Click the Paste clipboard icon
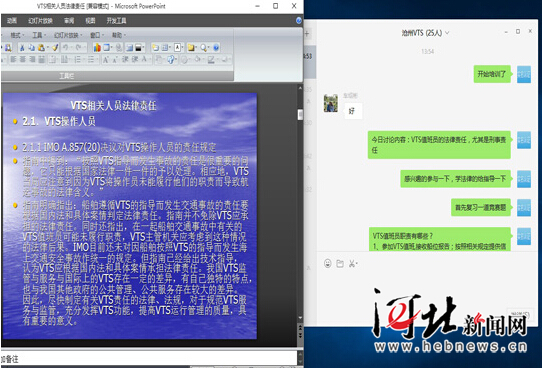This screenshot has width=542, height=368. [x=41, y=47]
